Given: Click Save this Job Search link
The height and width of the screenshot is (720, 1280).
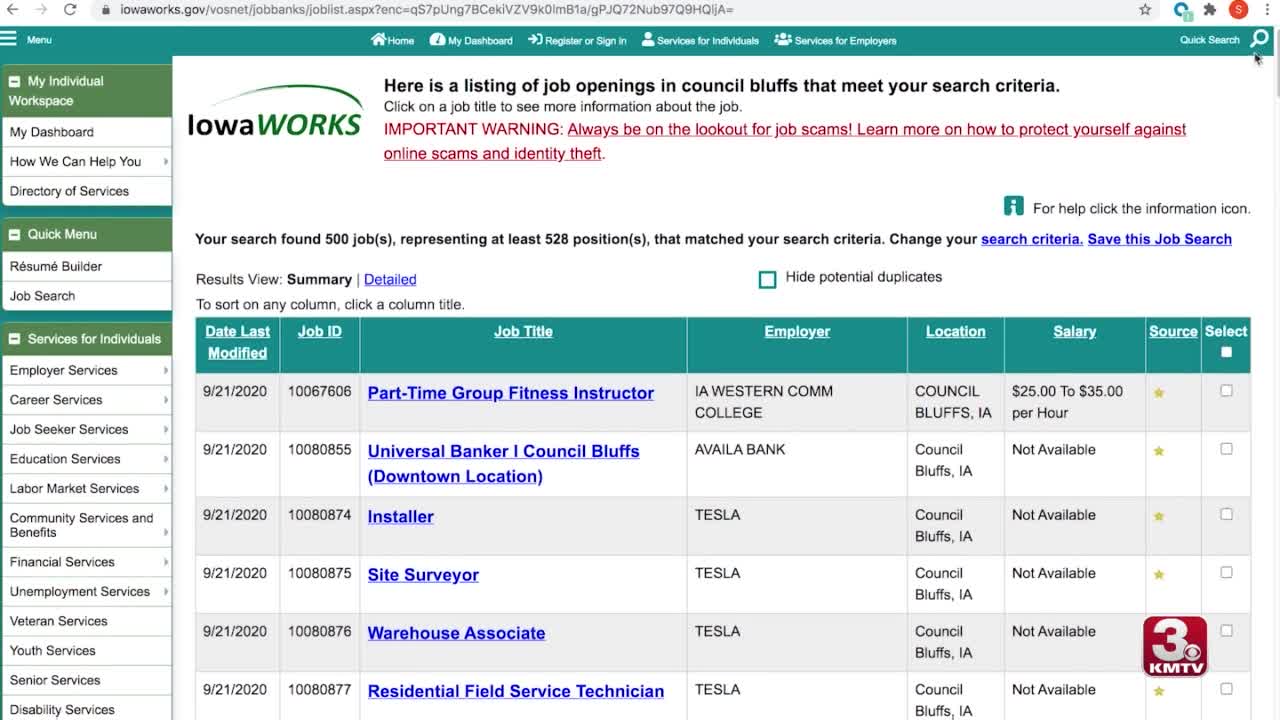Looking at the screenshot, I should (x=1159, y=239).
